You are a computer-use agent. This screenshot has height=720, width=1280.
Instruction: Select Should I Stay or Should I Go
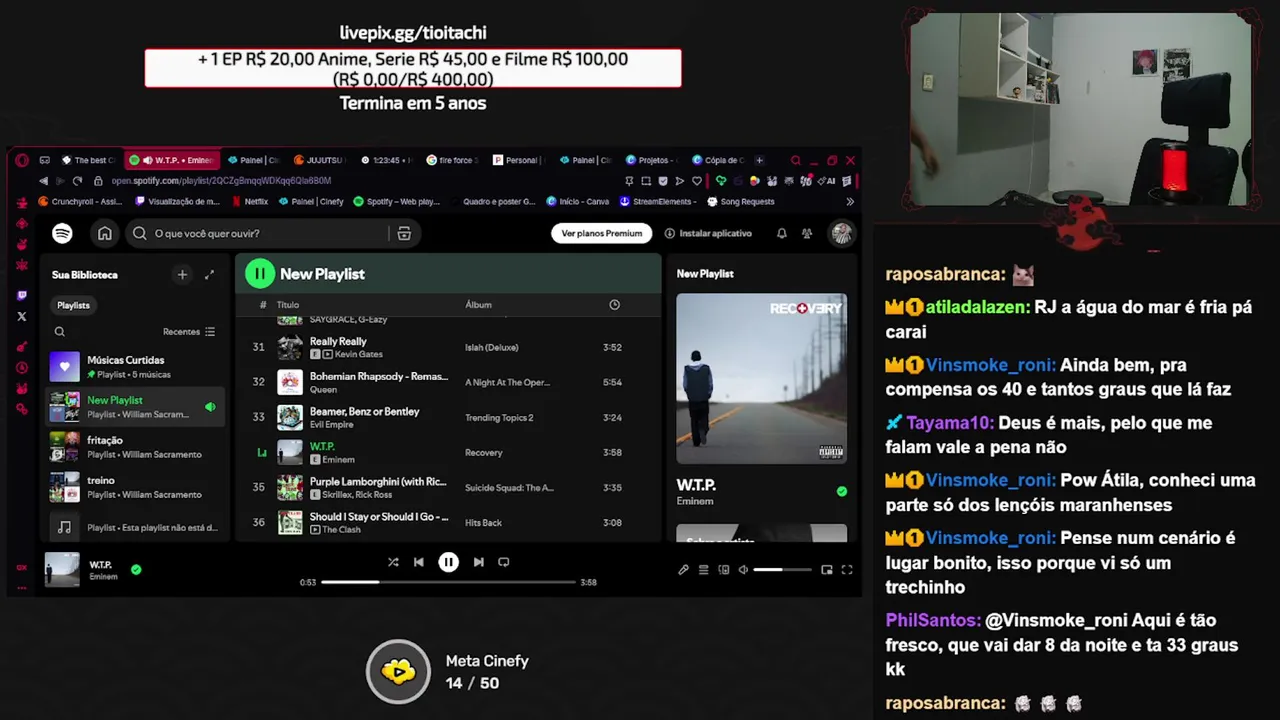tap(448, 522)
